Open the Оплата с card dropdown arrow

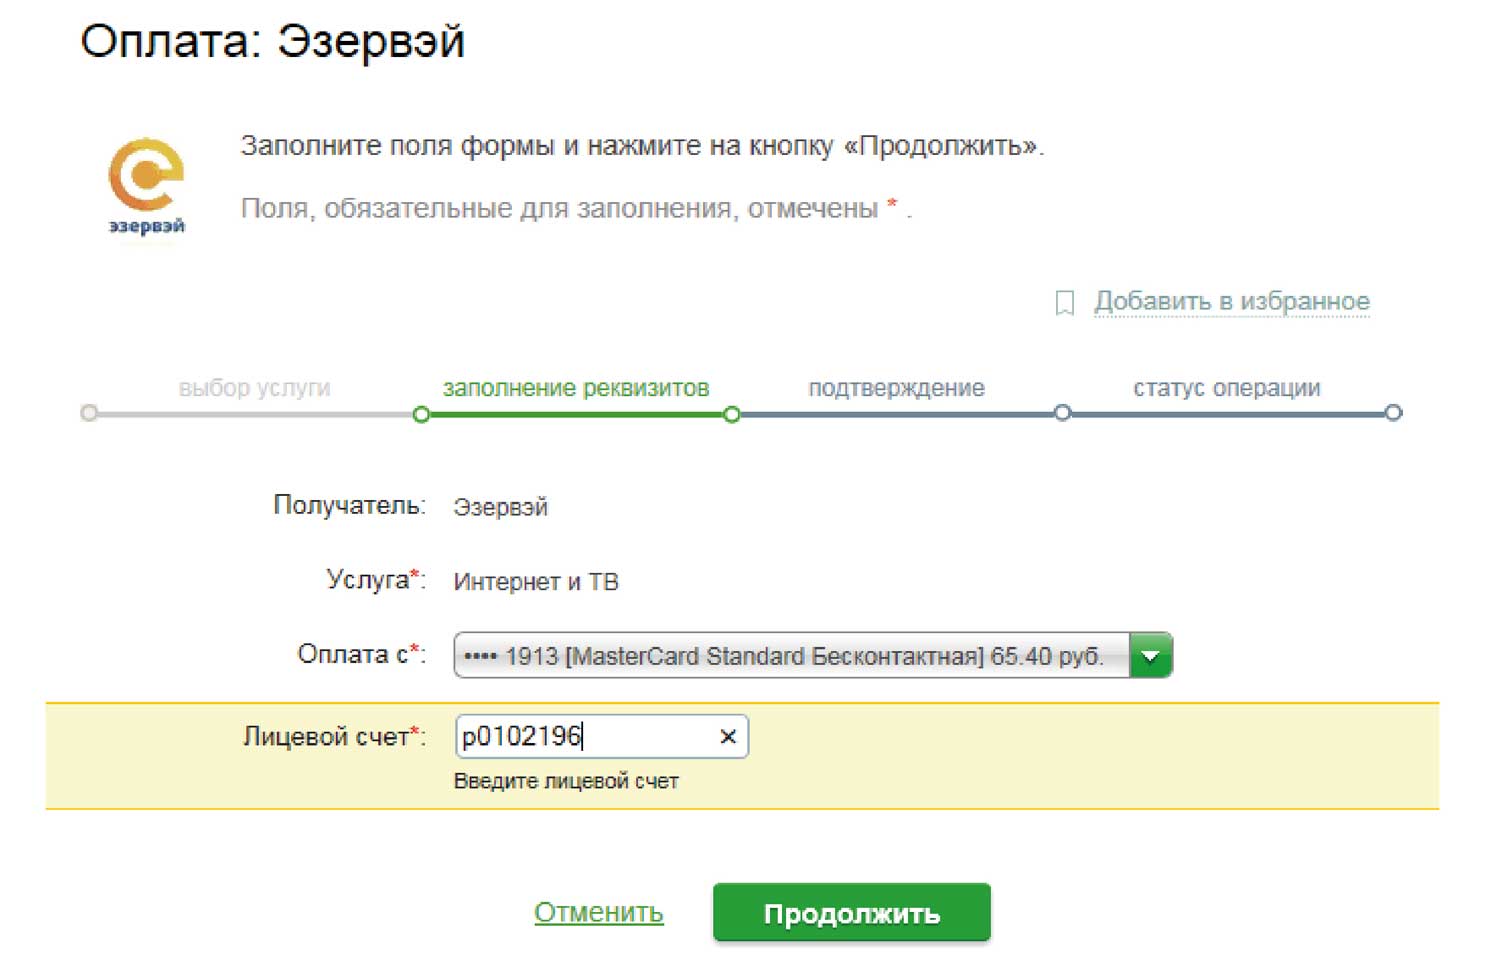click(1151, 656)
